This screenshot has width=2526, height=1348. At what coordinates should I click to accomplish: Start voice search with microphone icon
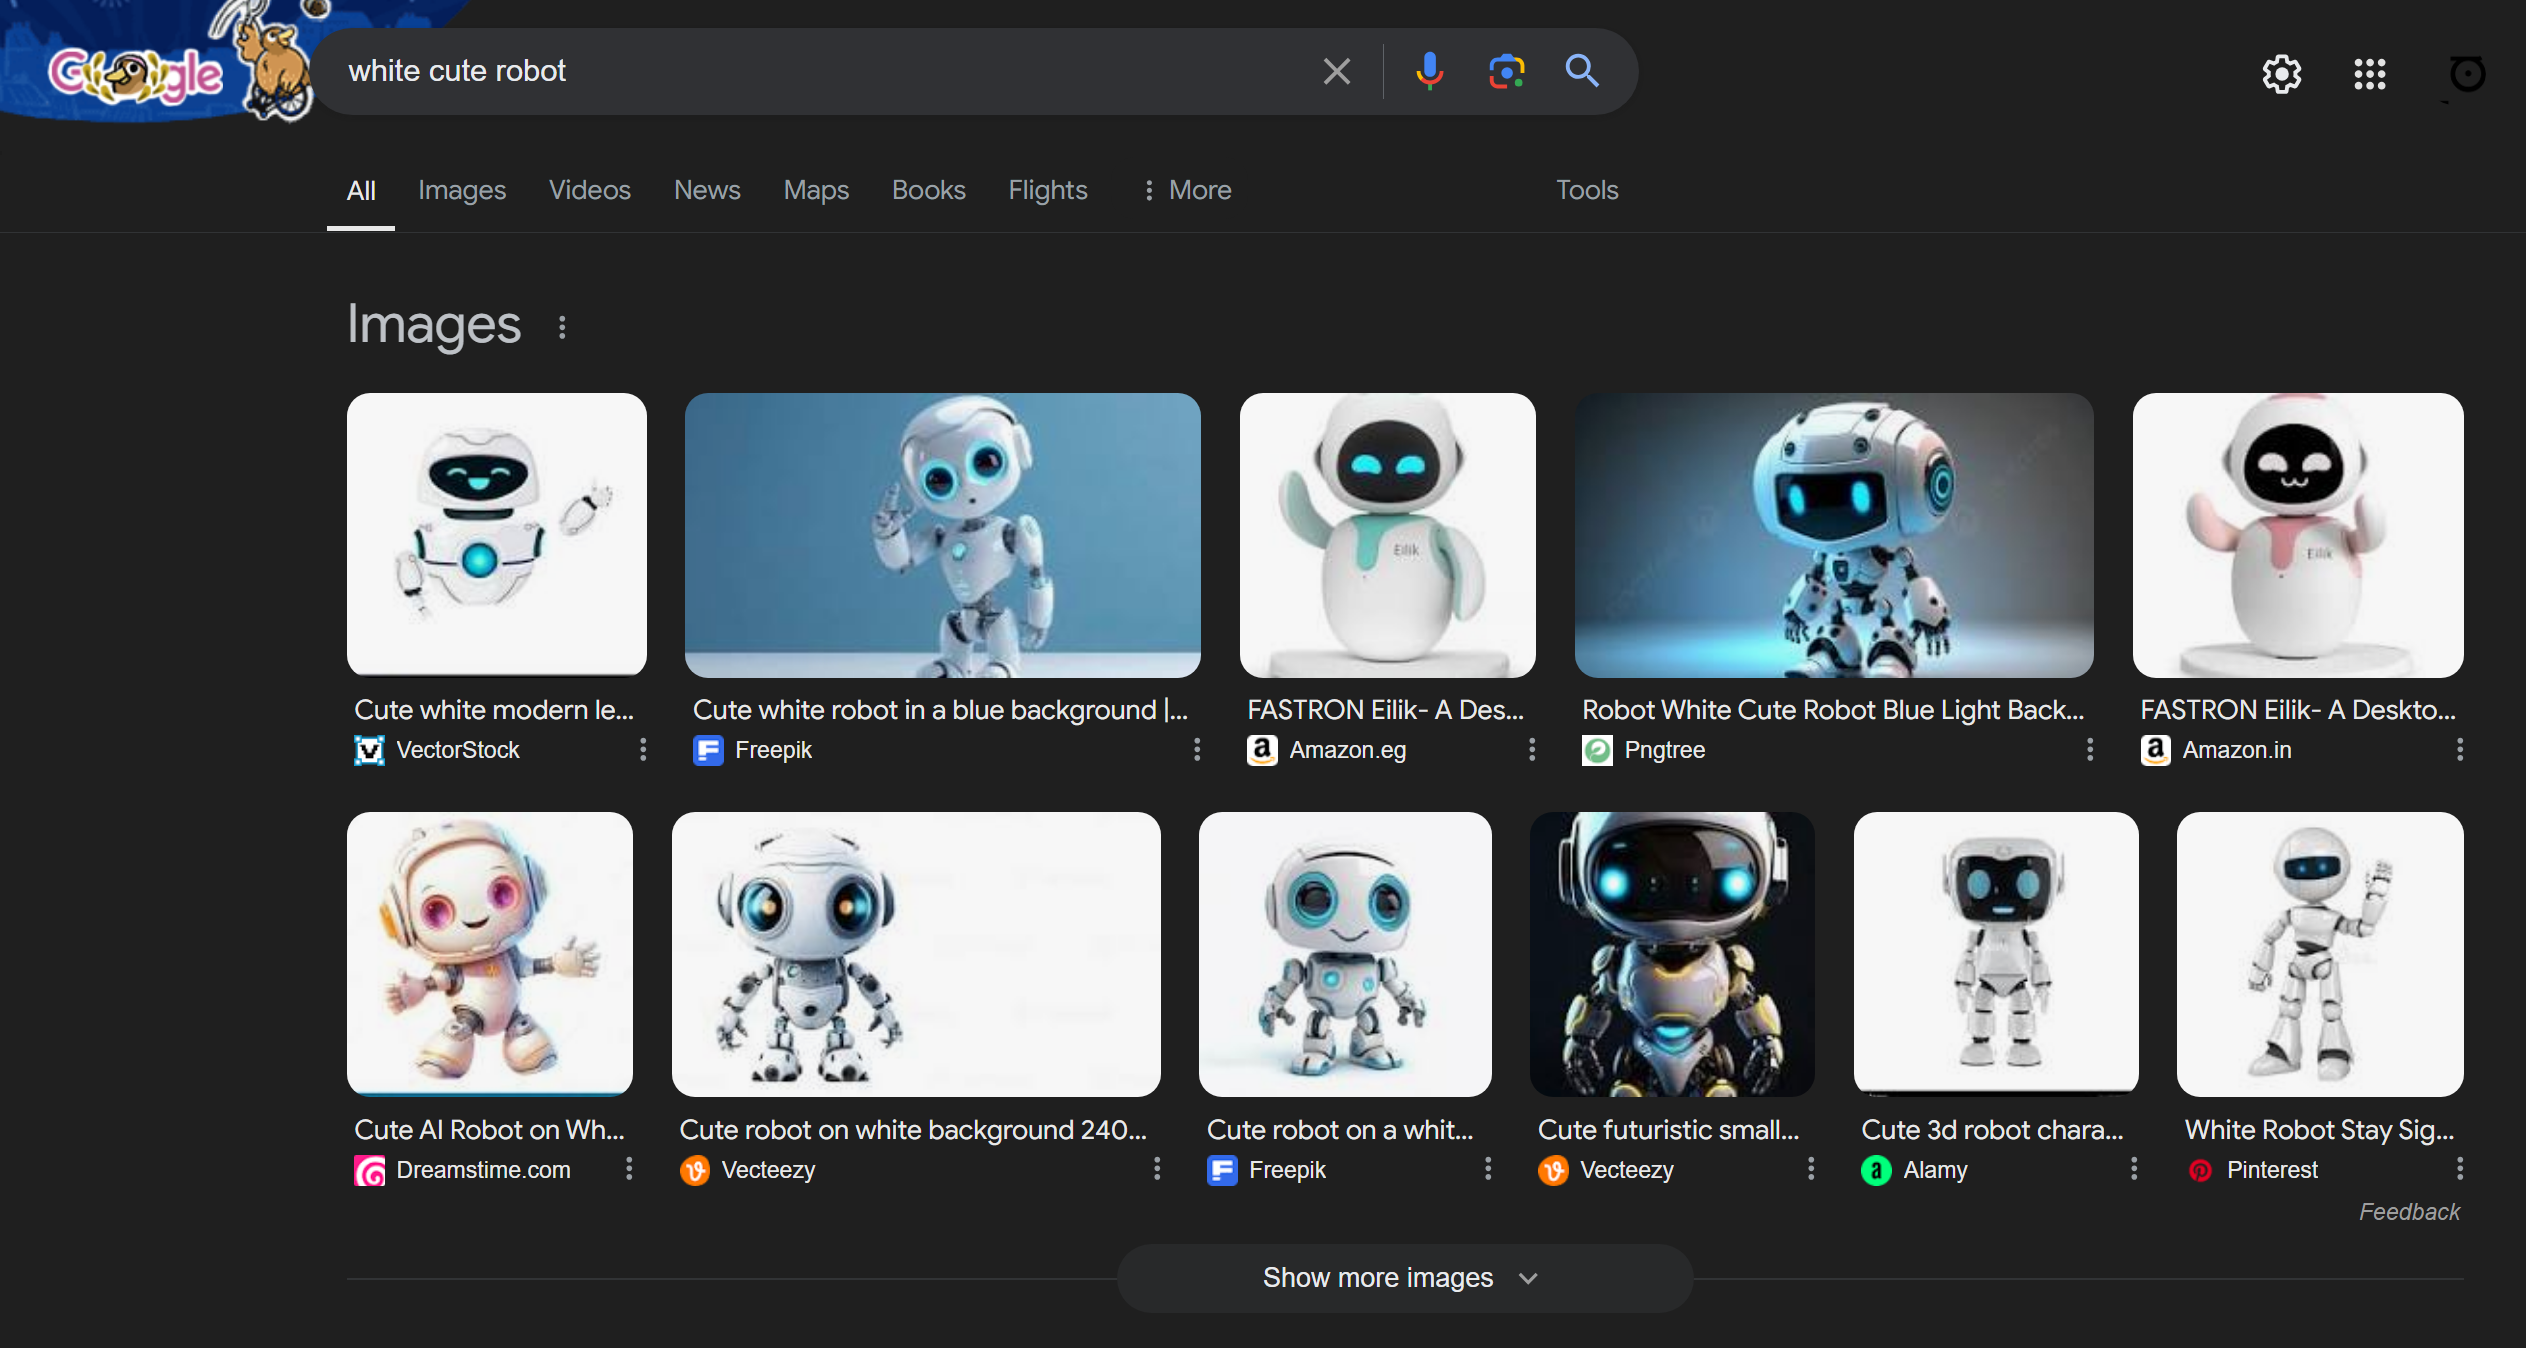(x=1430, y=71)
